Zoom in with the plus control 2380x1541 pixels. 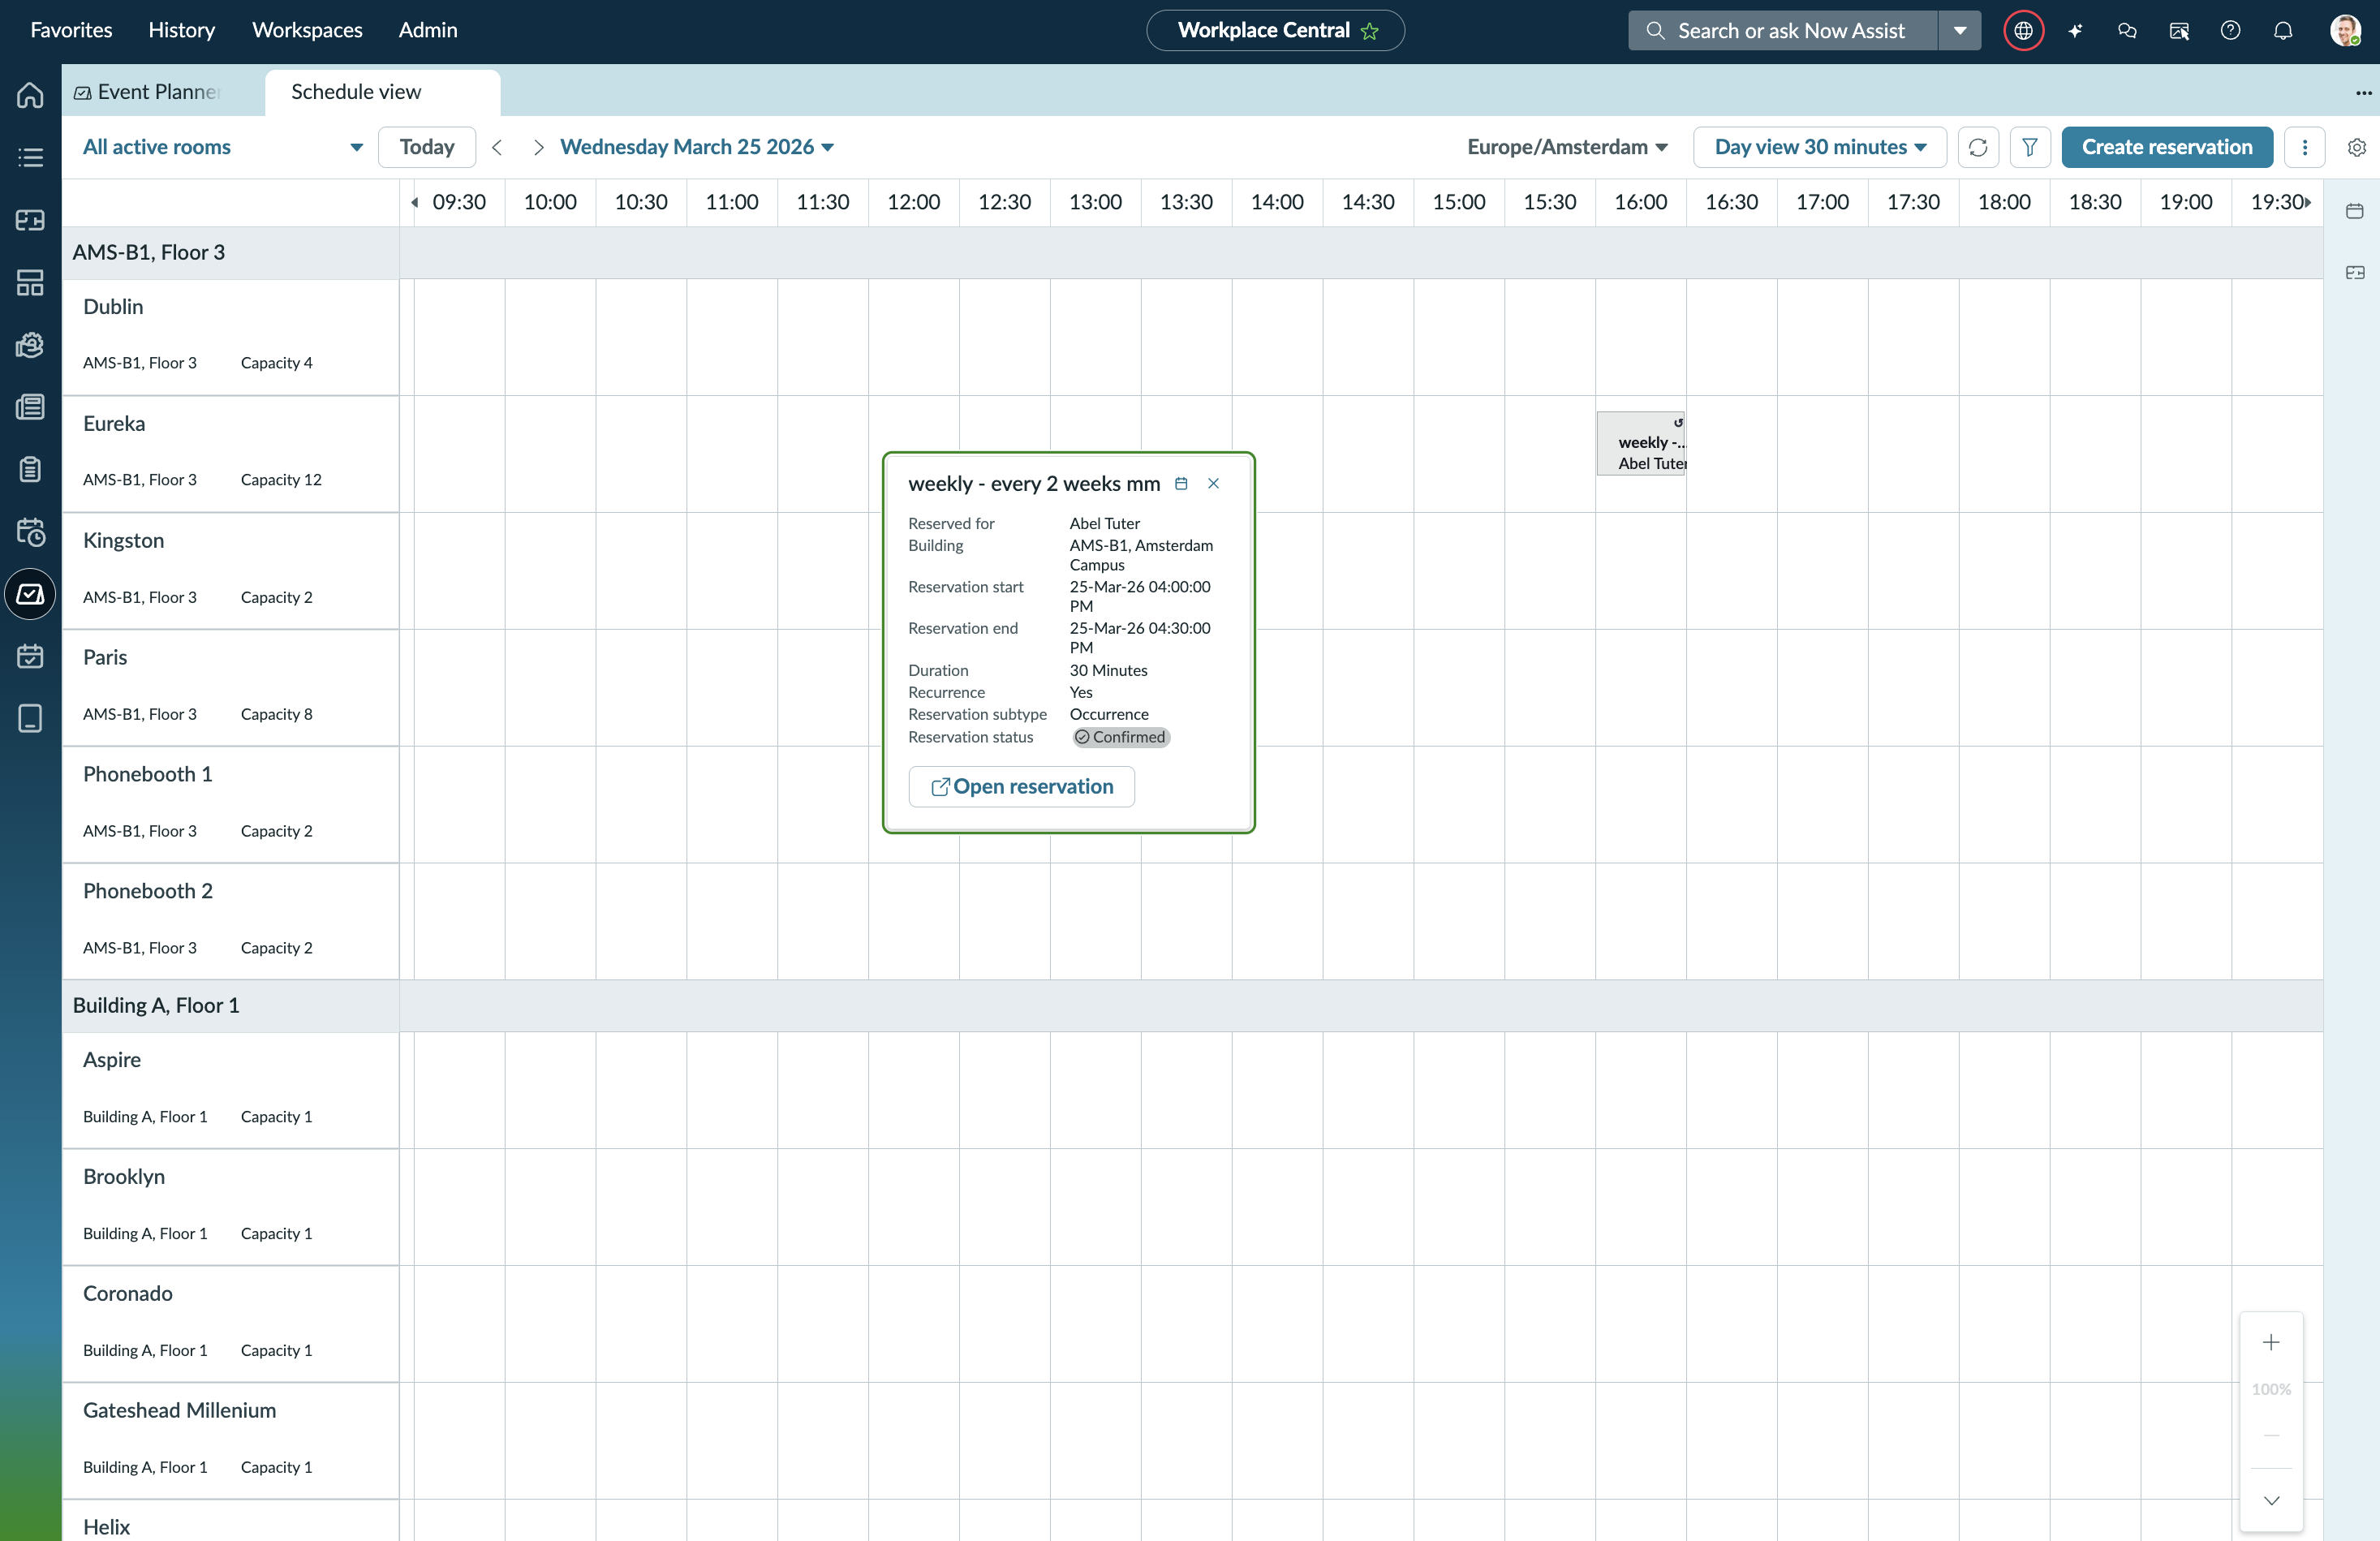[x=2271, y=1342]
